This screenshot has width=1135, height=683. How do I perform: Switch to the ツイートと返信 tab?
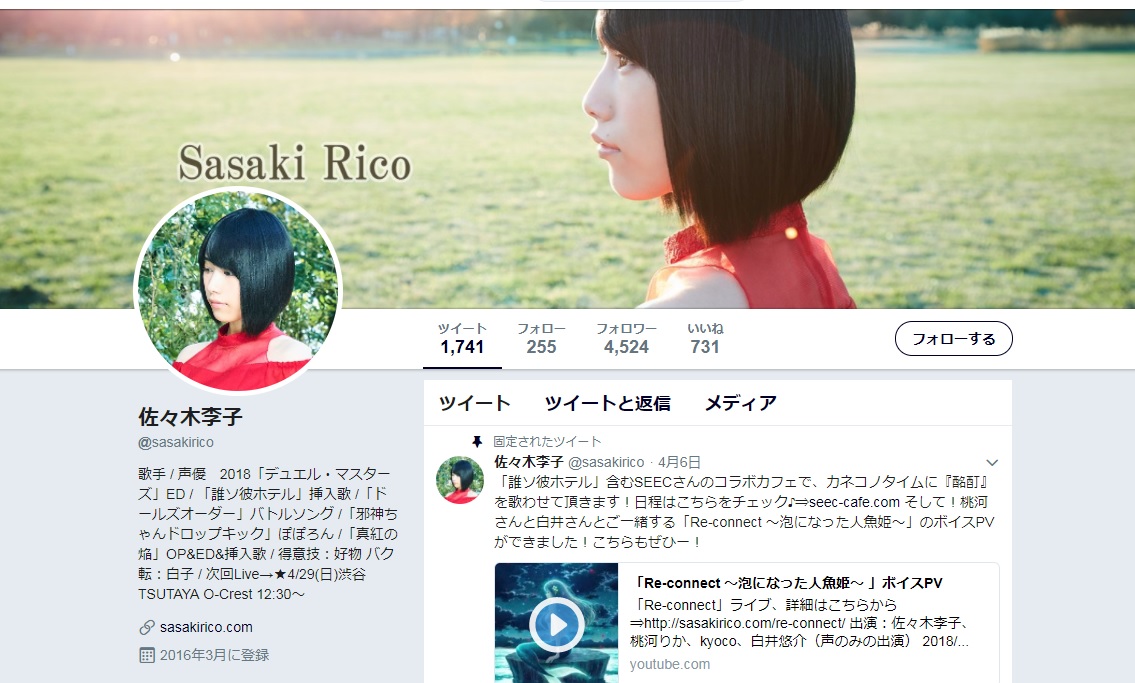(607, 404)
